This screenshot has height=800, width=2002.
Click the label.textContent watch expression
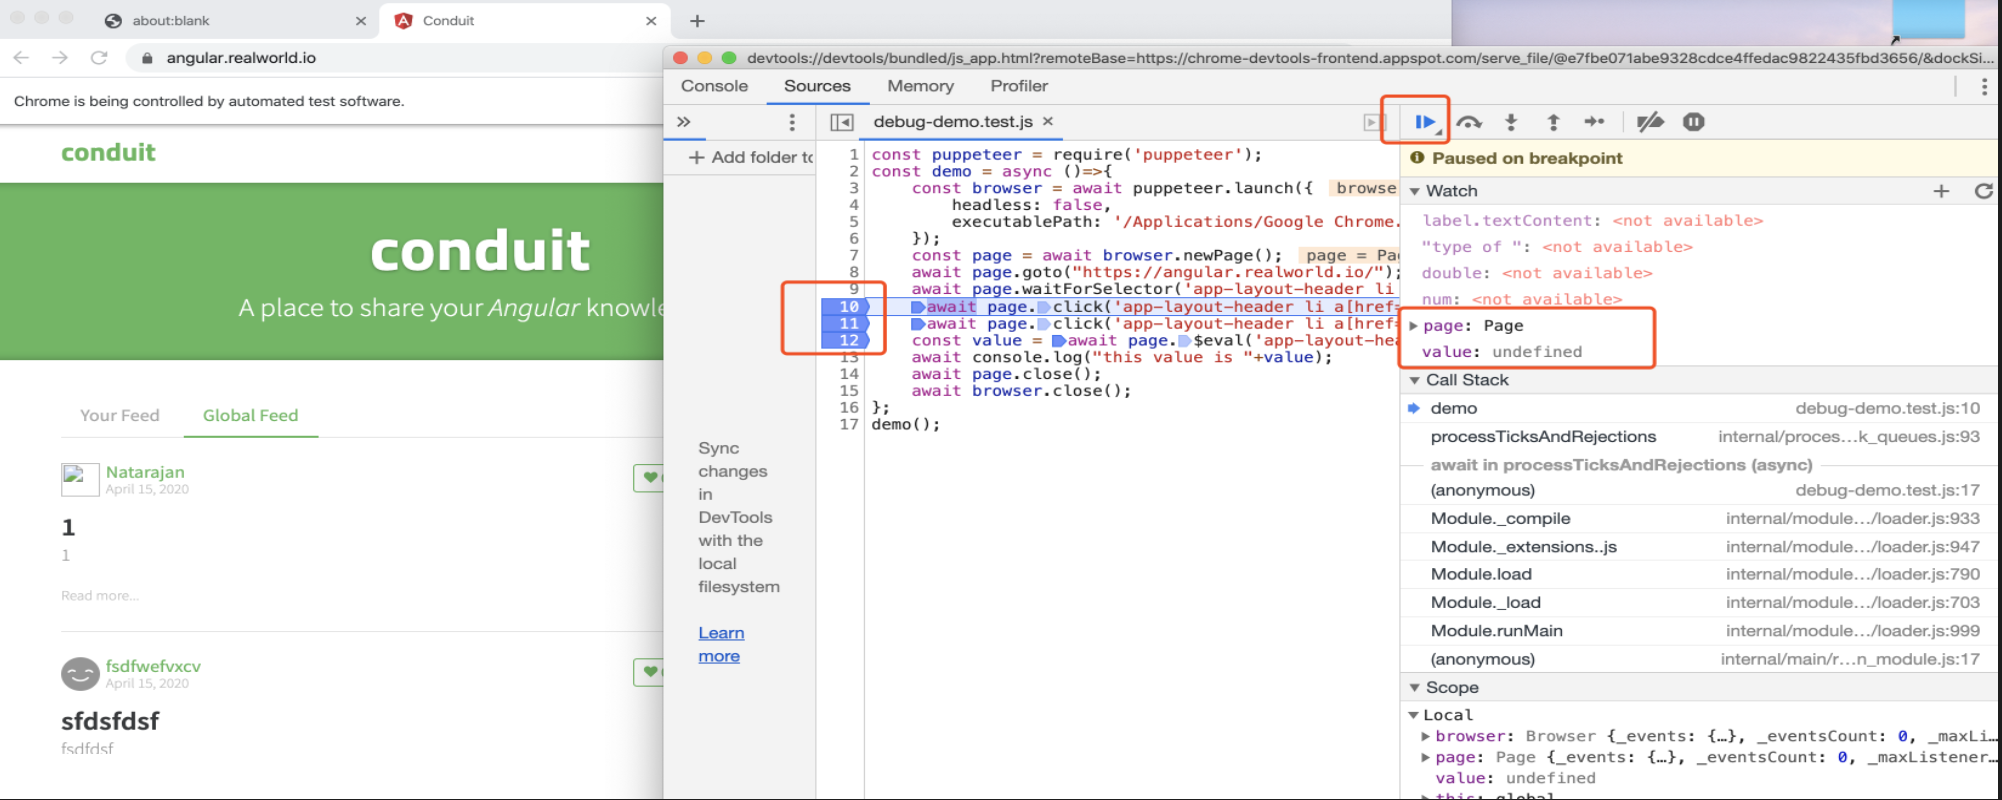(1592, 221)
